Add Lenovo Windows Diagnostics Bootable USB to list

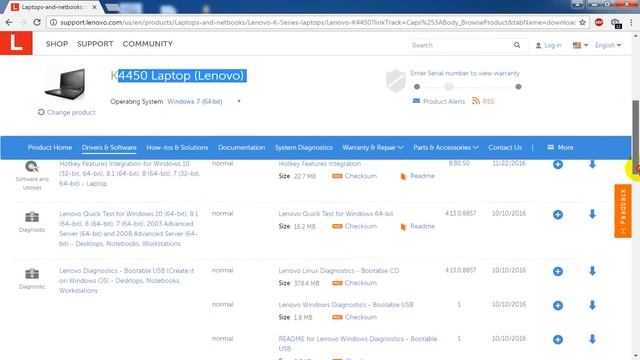558,305
